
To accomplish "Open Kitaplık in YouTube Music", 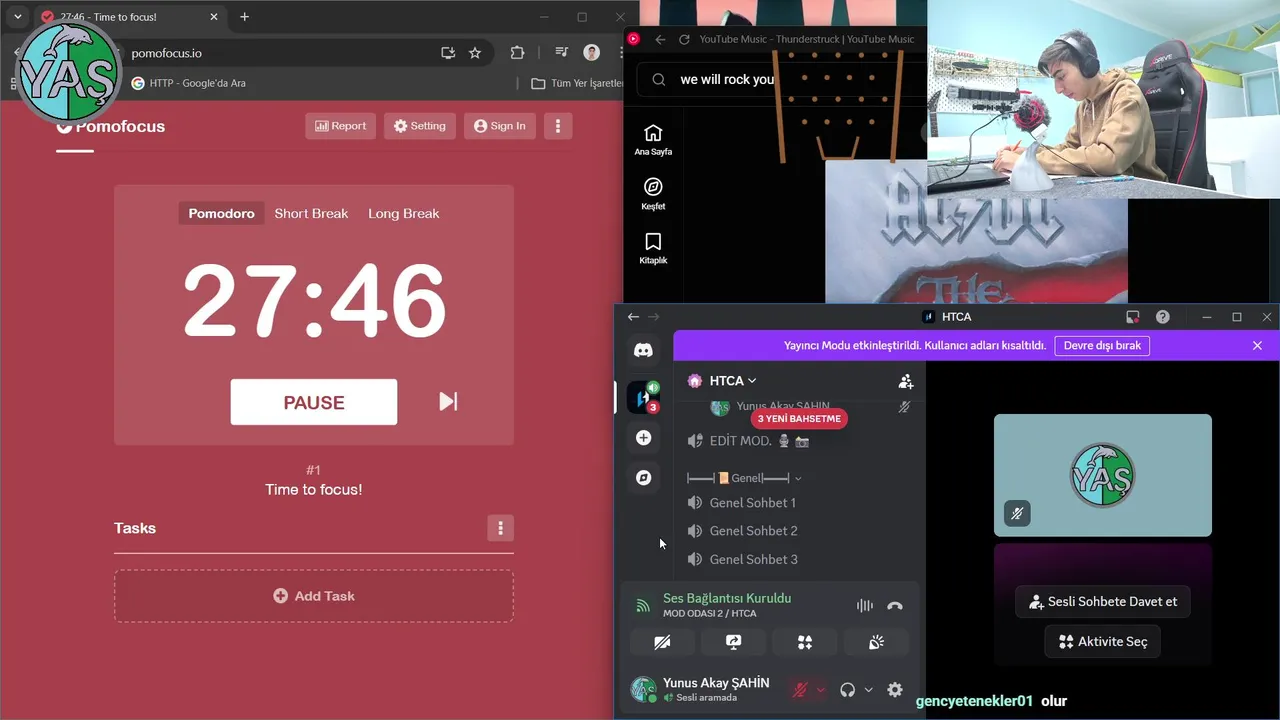I will (x=653, y=248).
